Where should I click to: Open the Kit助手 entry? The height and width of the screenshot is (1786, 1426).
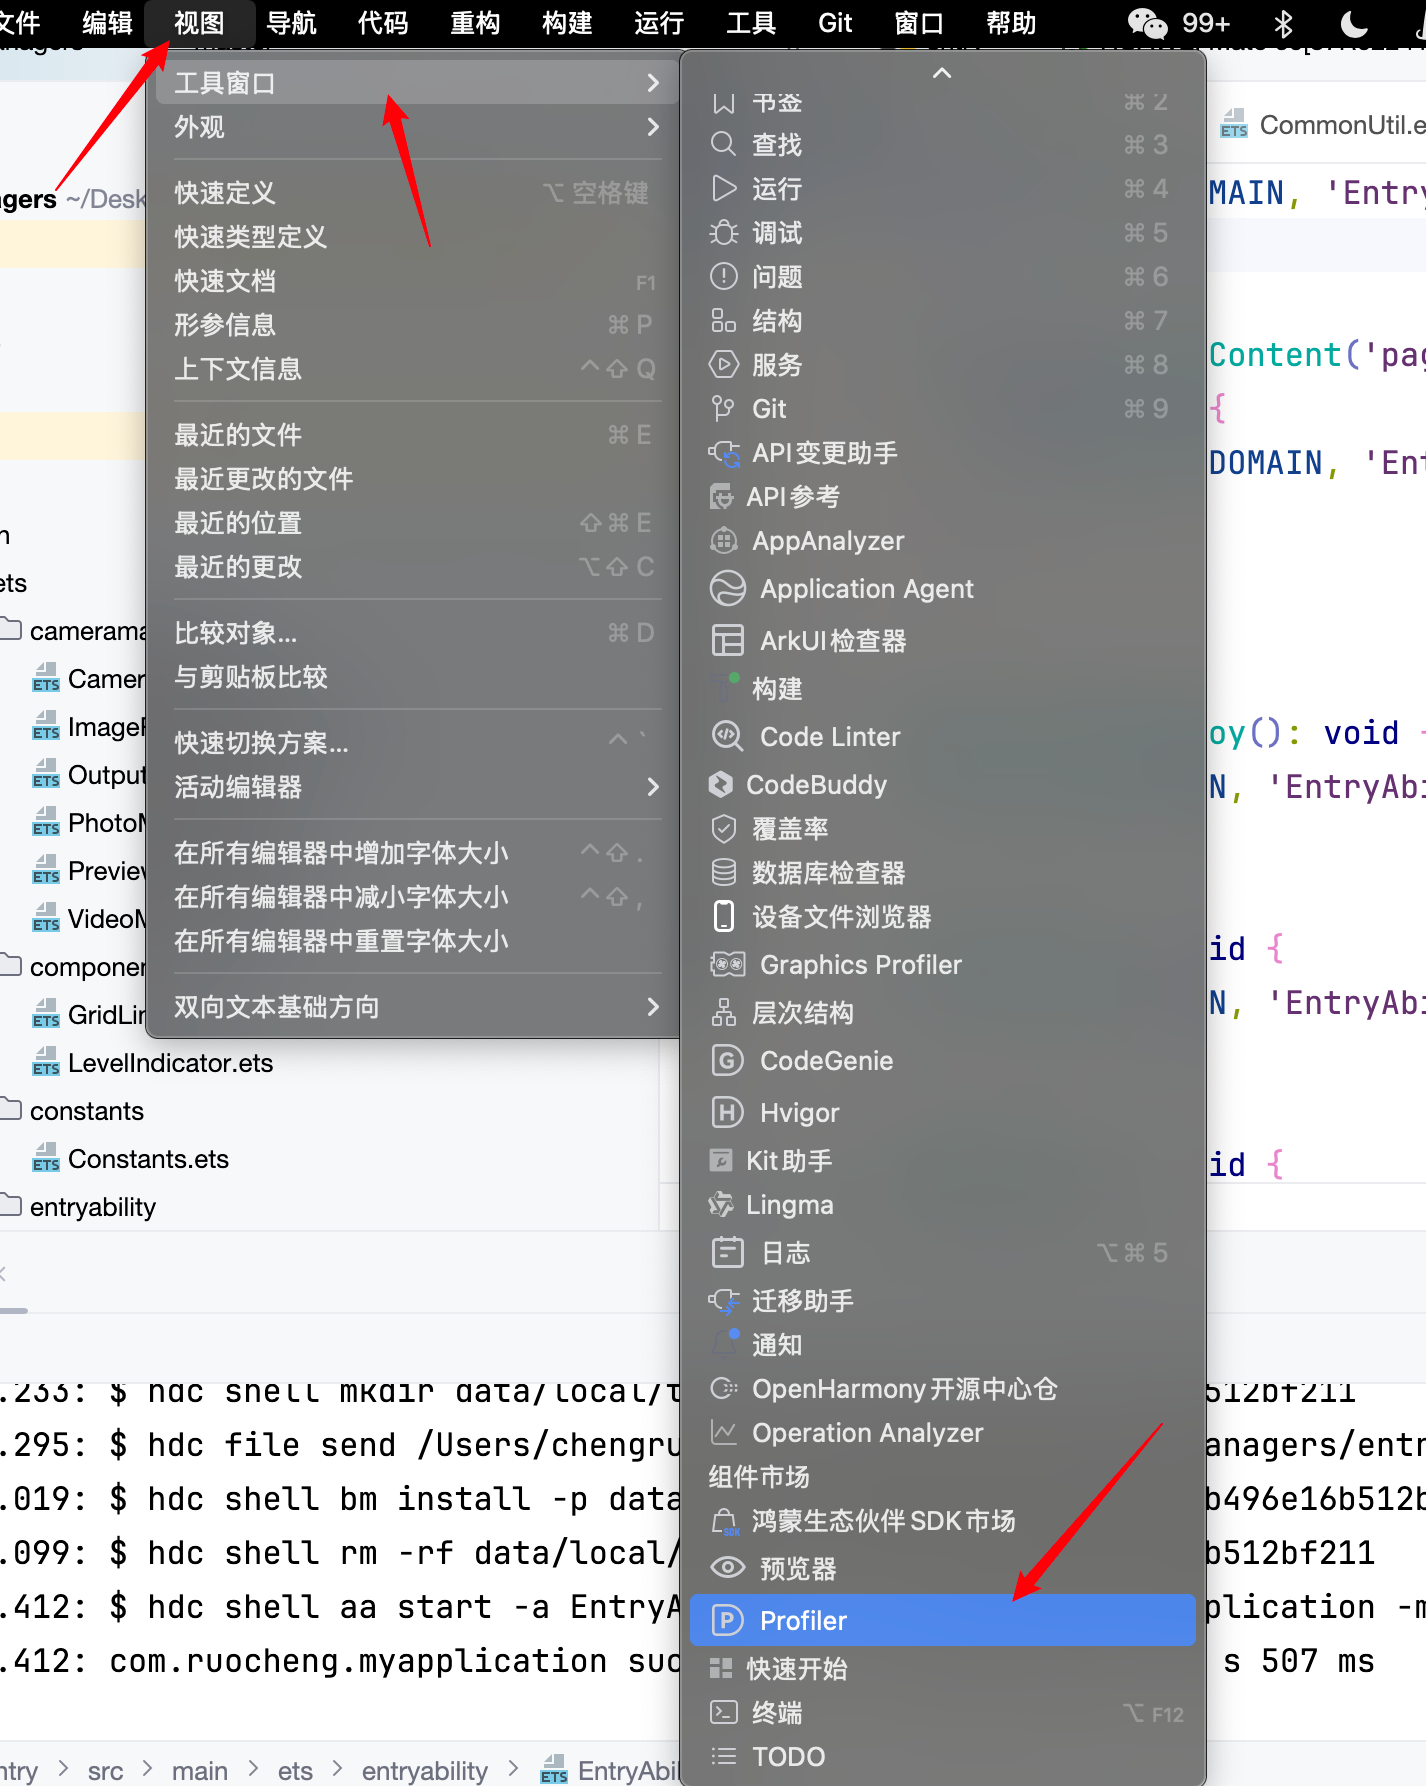tap(943, 1161)
